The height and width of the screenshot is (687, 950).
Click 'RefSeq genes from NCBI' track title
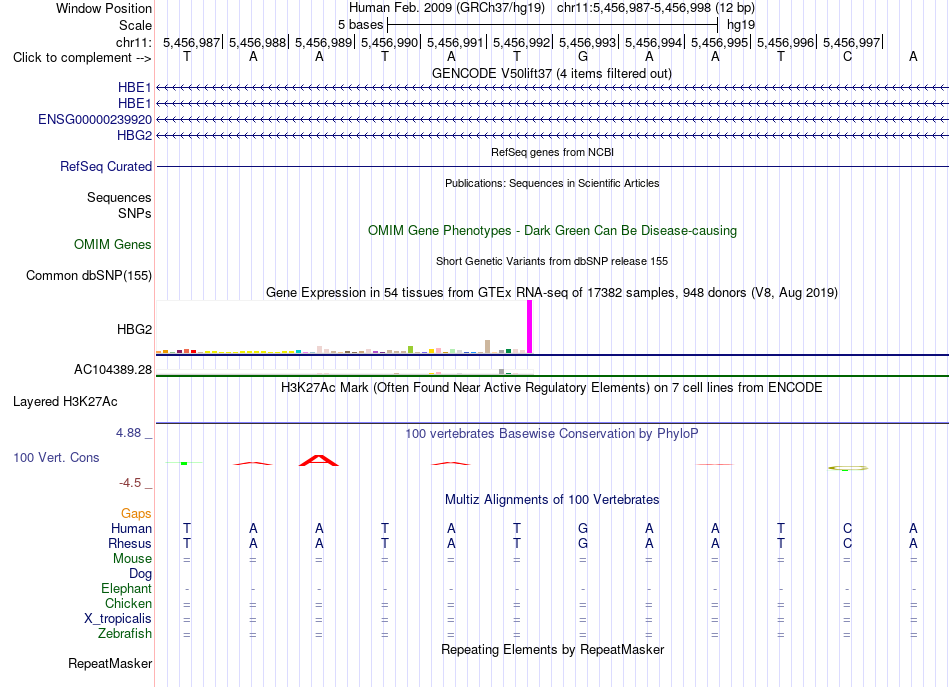pos(553,152)
